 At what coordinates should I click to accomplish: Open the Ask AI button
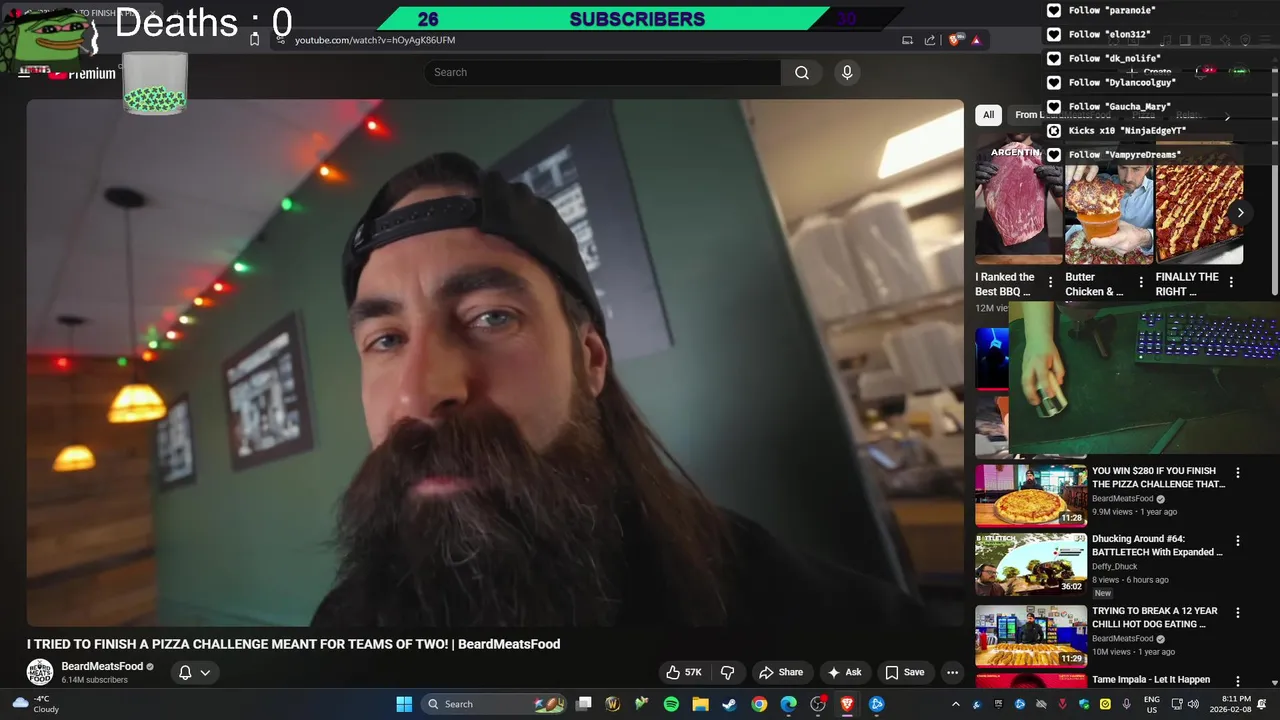[x=844, y=672]
